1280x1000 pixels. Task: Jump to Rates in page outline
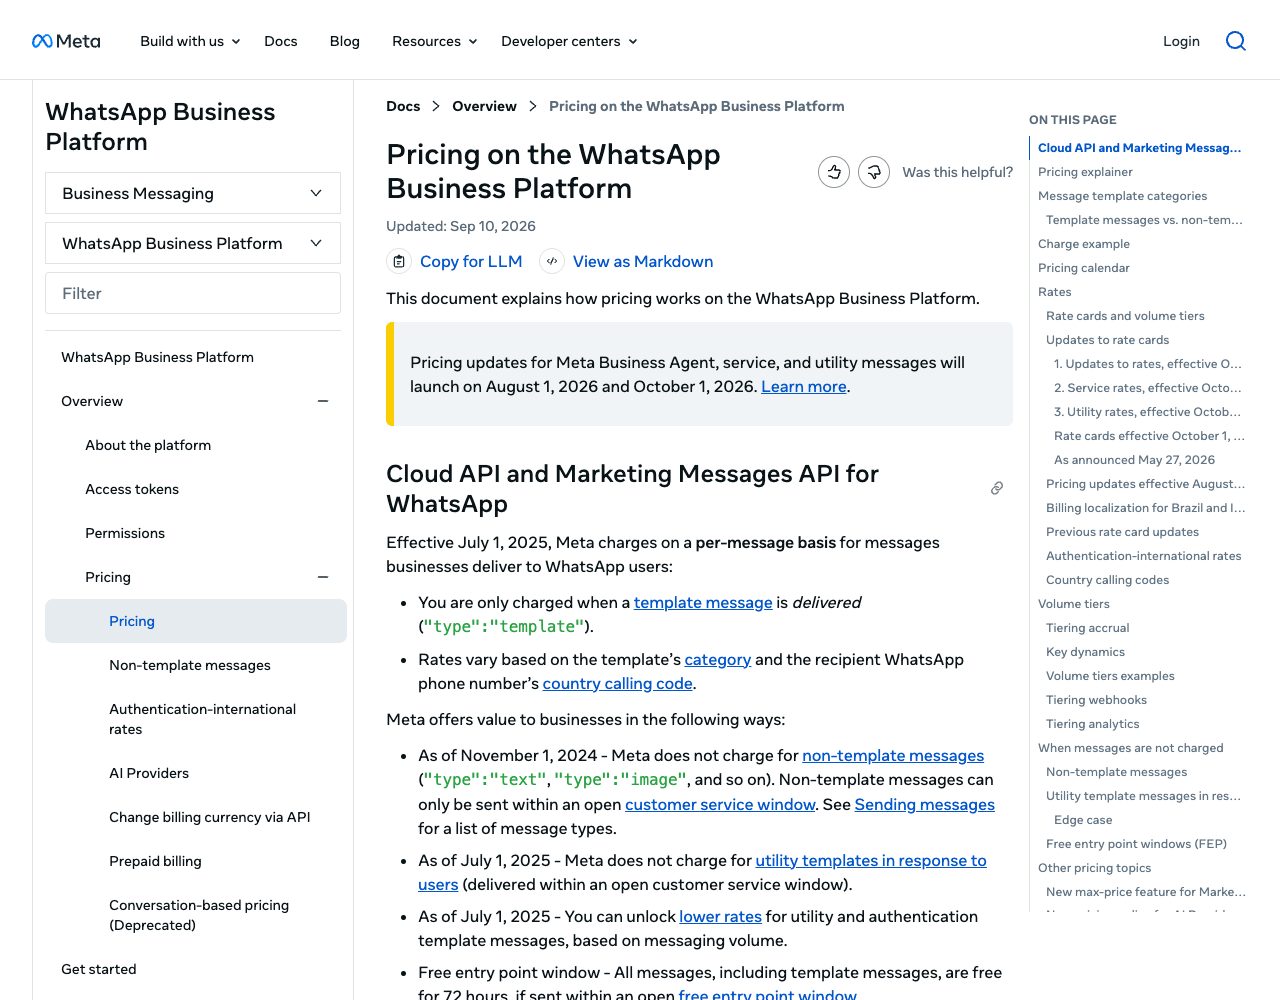pos(1055,292)
